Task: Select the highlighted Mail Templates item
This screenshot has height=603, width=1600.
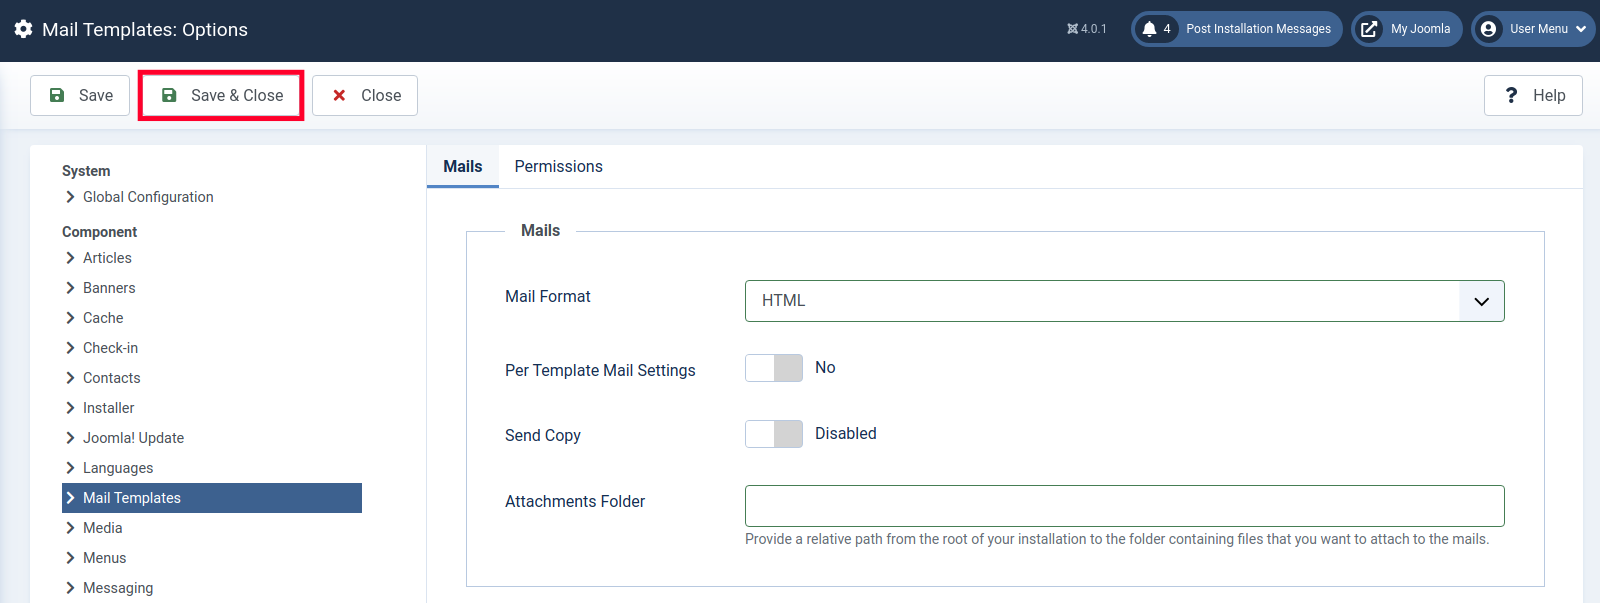Action: [212, 498]
